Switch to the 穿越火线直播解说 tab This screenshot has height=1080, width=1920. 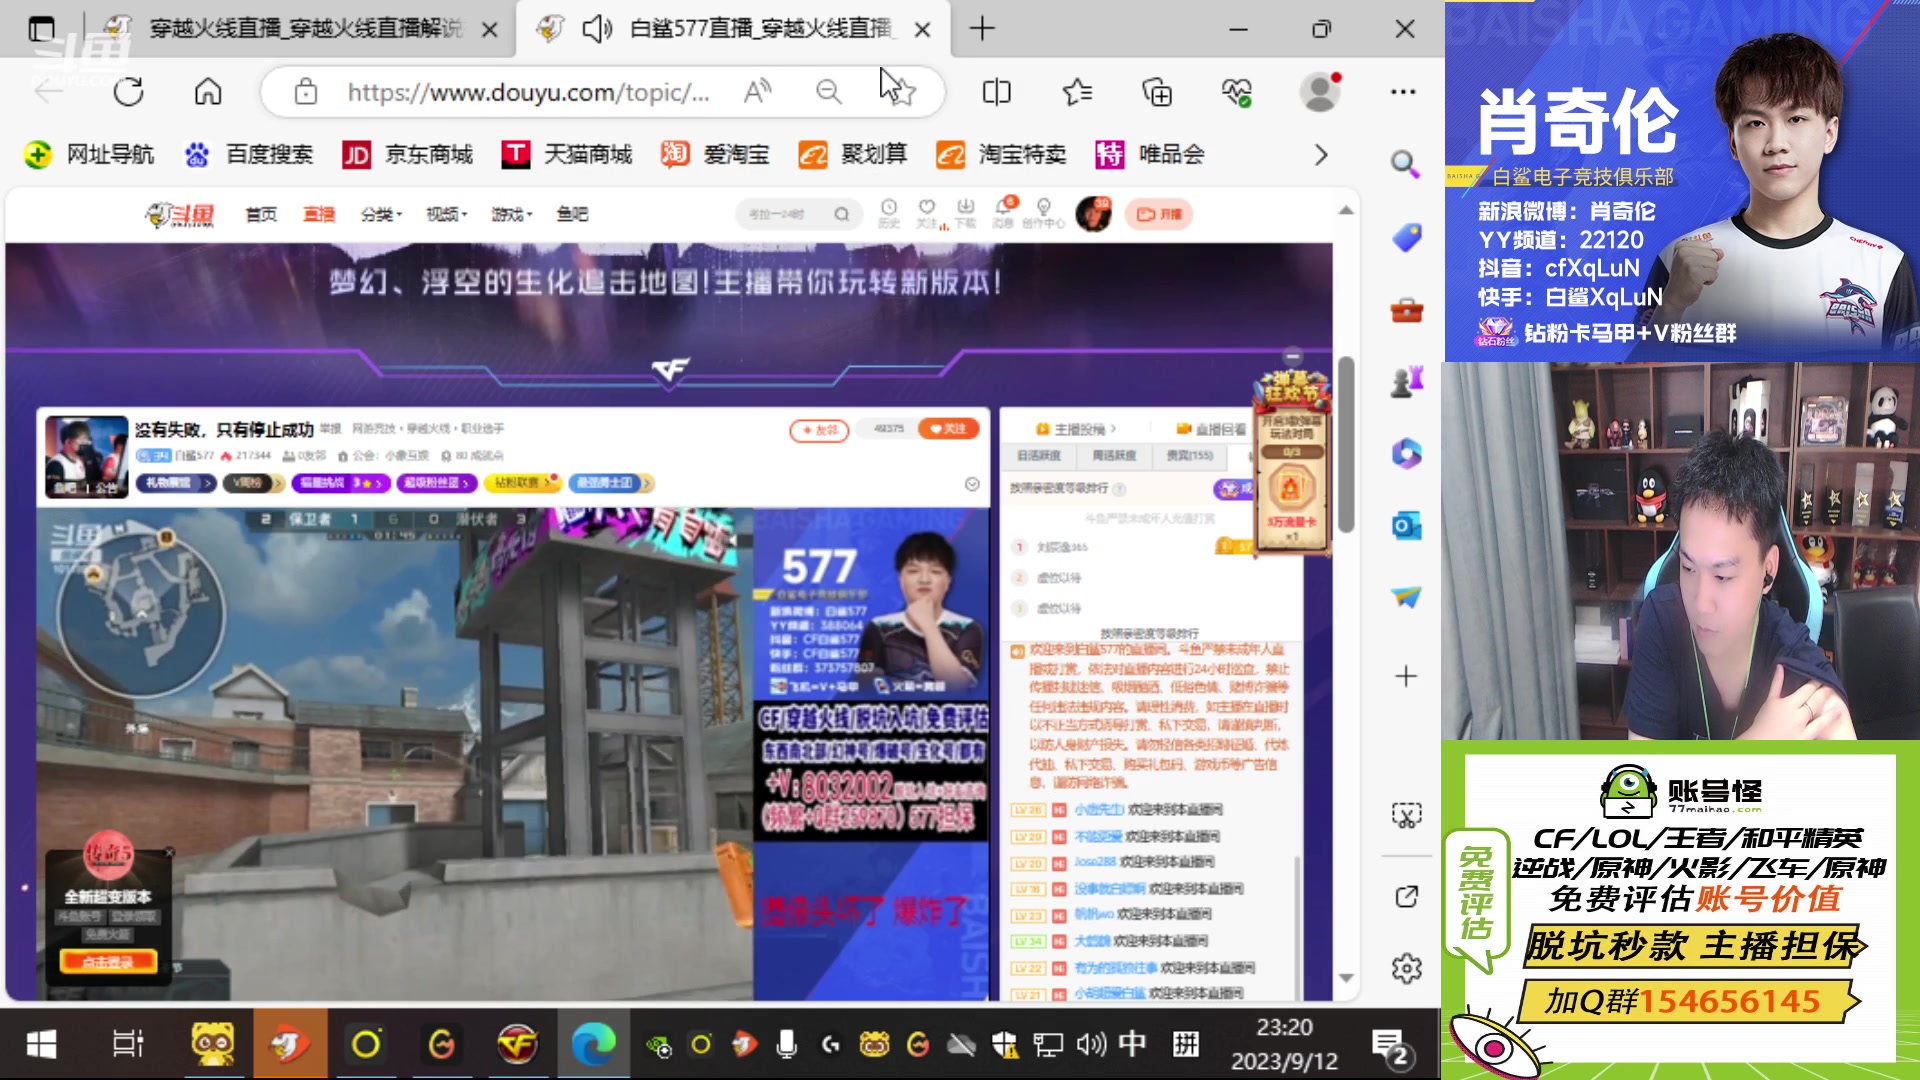tap(305, 29)
